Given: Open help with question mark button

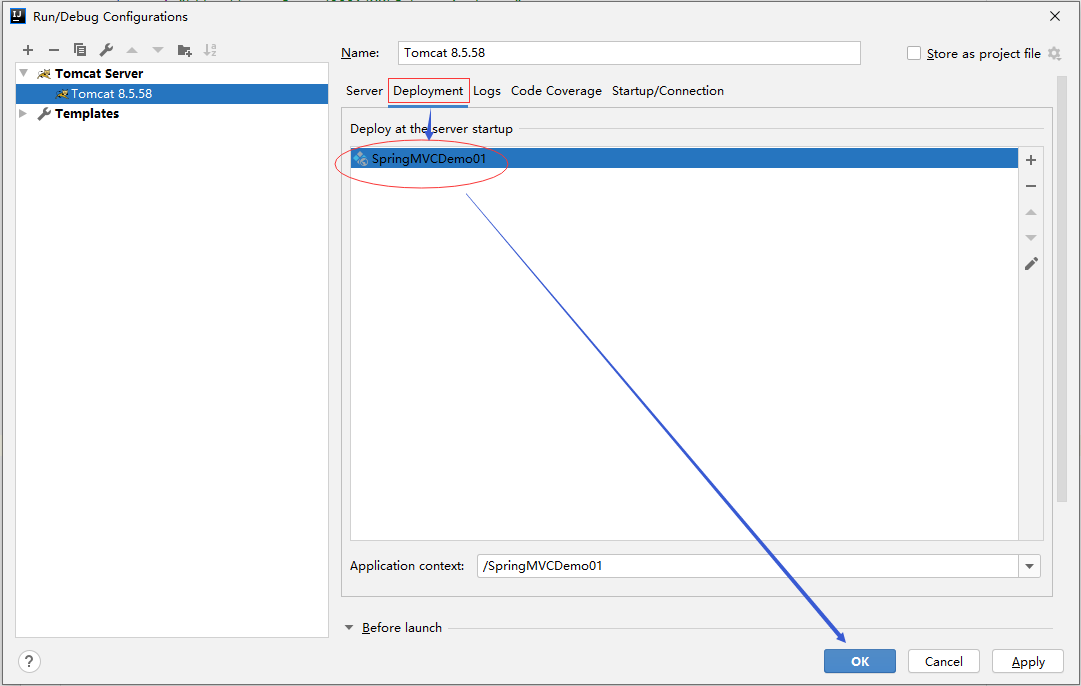Looking at the screenshot, I should (29, 662).
